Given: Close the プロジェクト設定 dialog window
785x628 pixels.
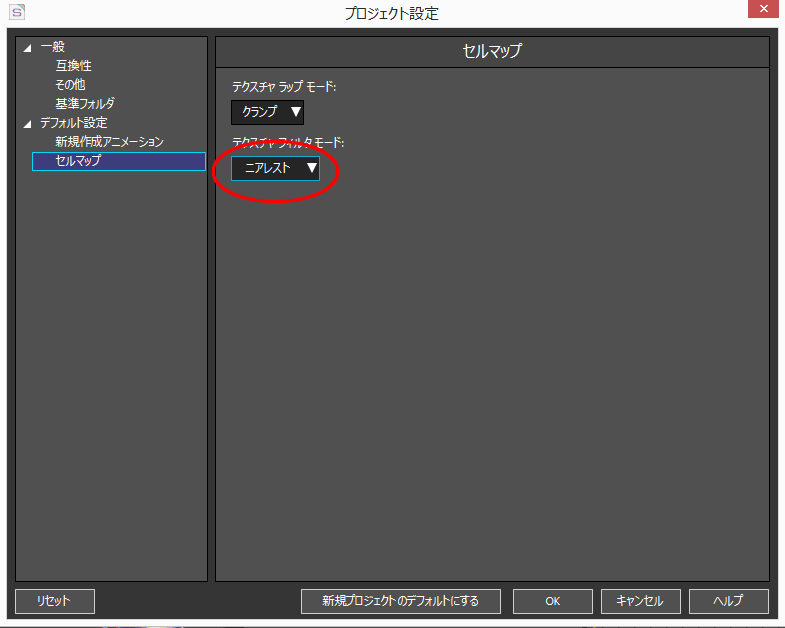Looking at the screenshot, I should [x=763, y=9].
